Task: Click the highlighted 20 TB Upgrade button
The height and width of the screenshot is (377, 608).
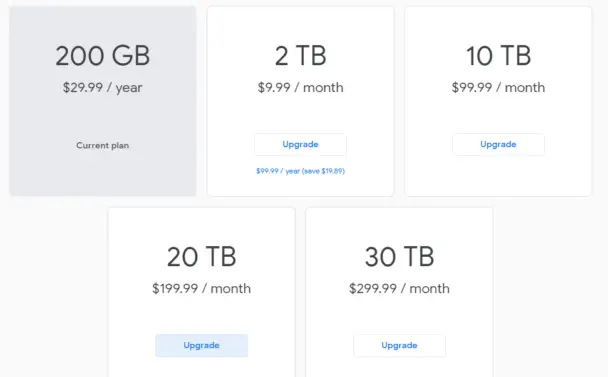Action: pos(202,345)
